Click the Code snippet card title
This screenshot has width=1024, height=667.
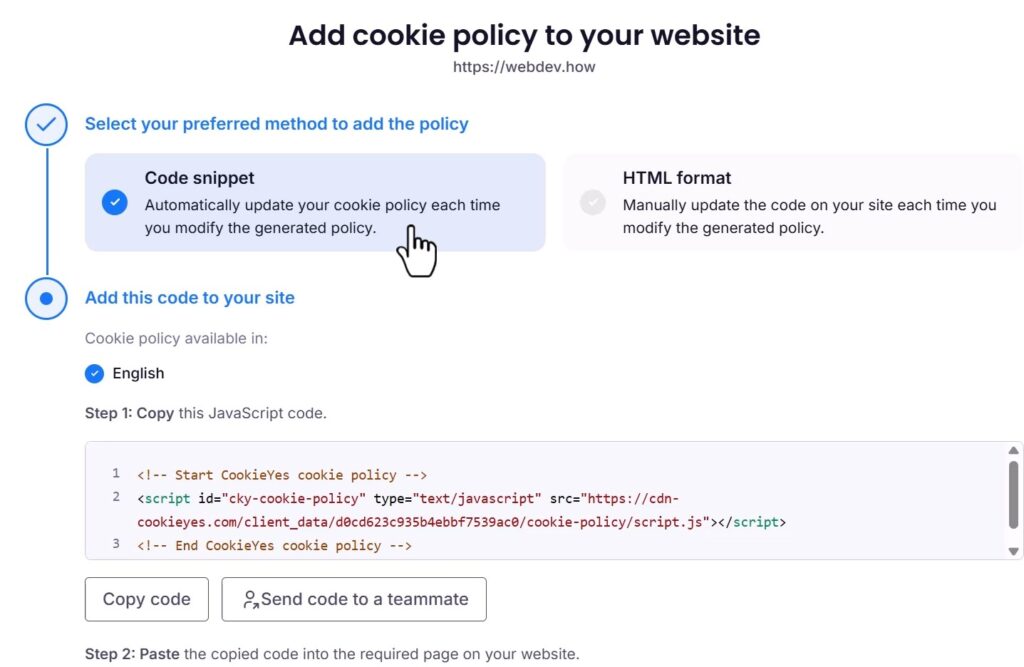tap(199, 178)
